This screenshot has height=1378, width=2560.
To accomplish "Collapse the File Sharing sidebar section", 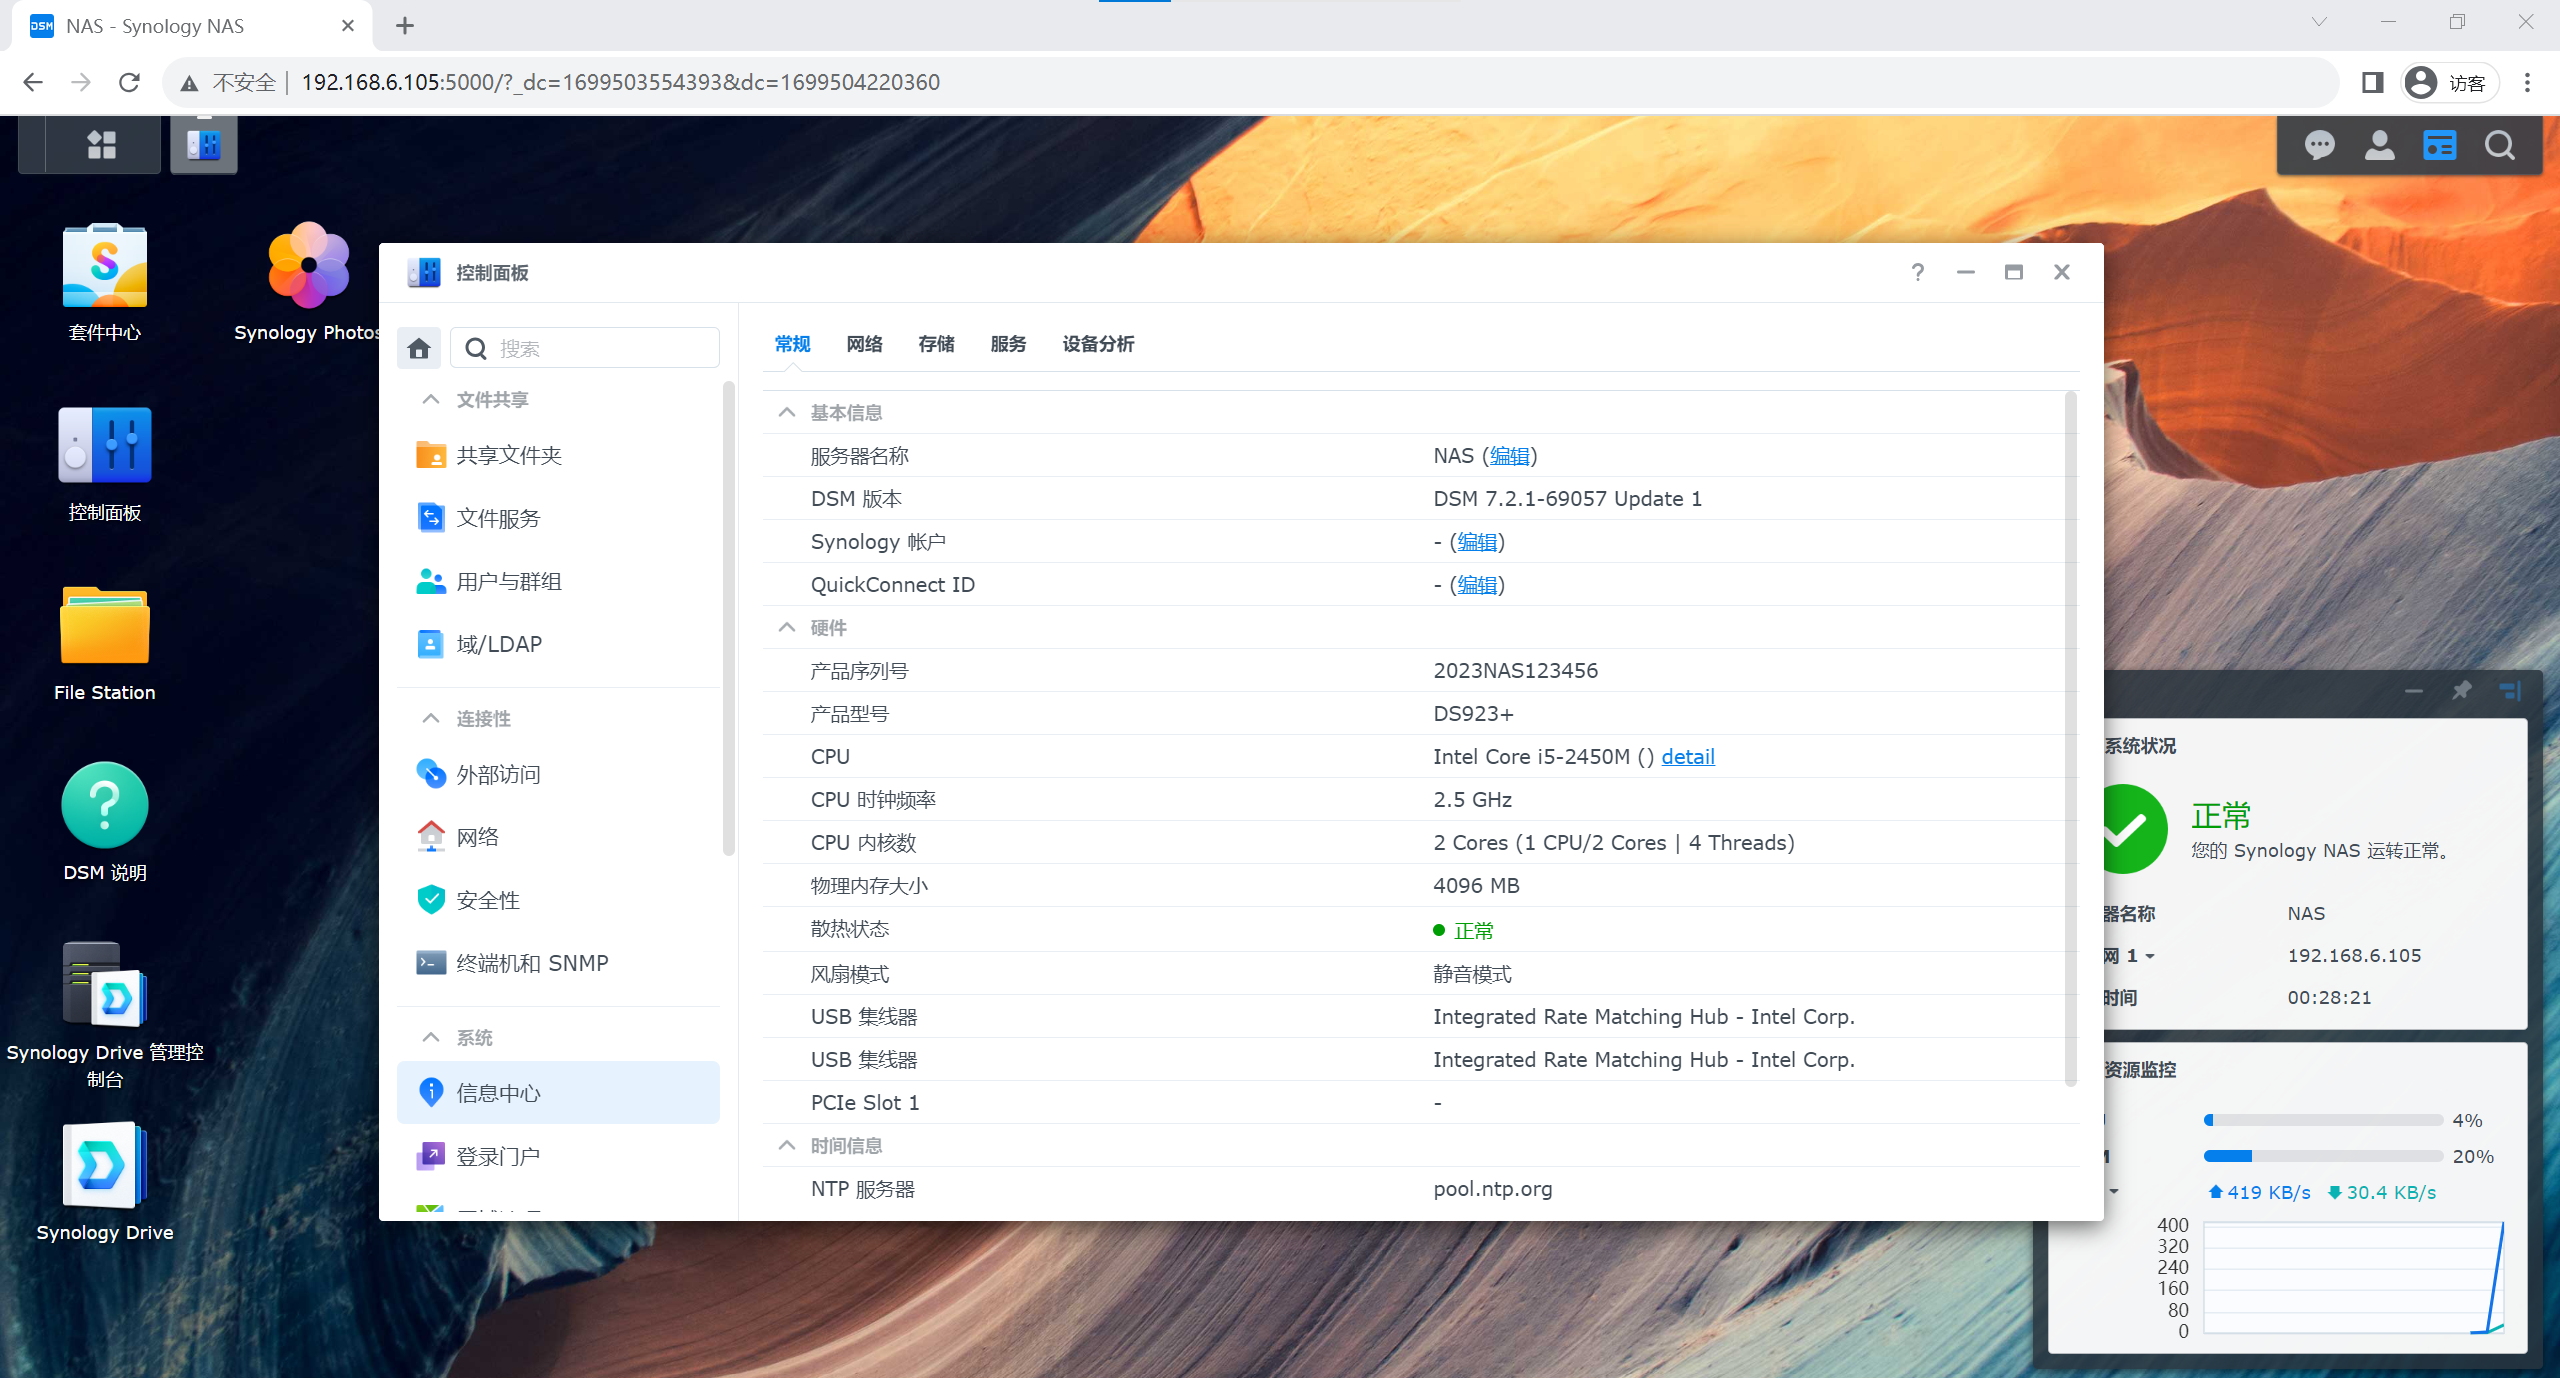I will coord(431,399).
